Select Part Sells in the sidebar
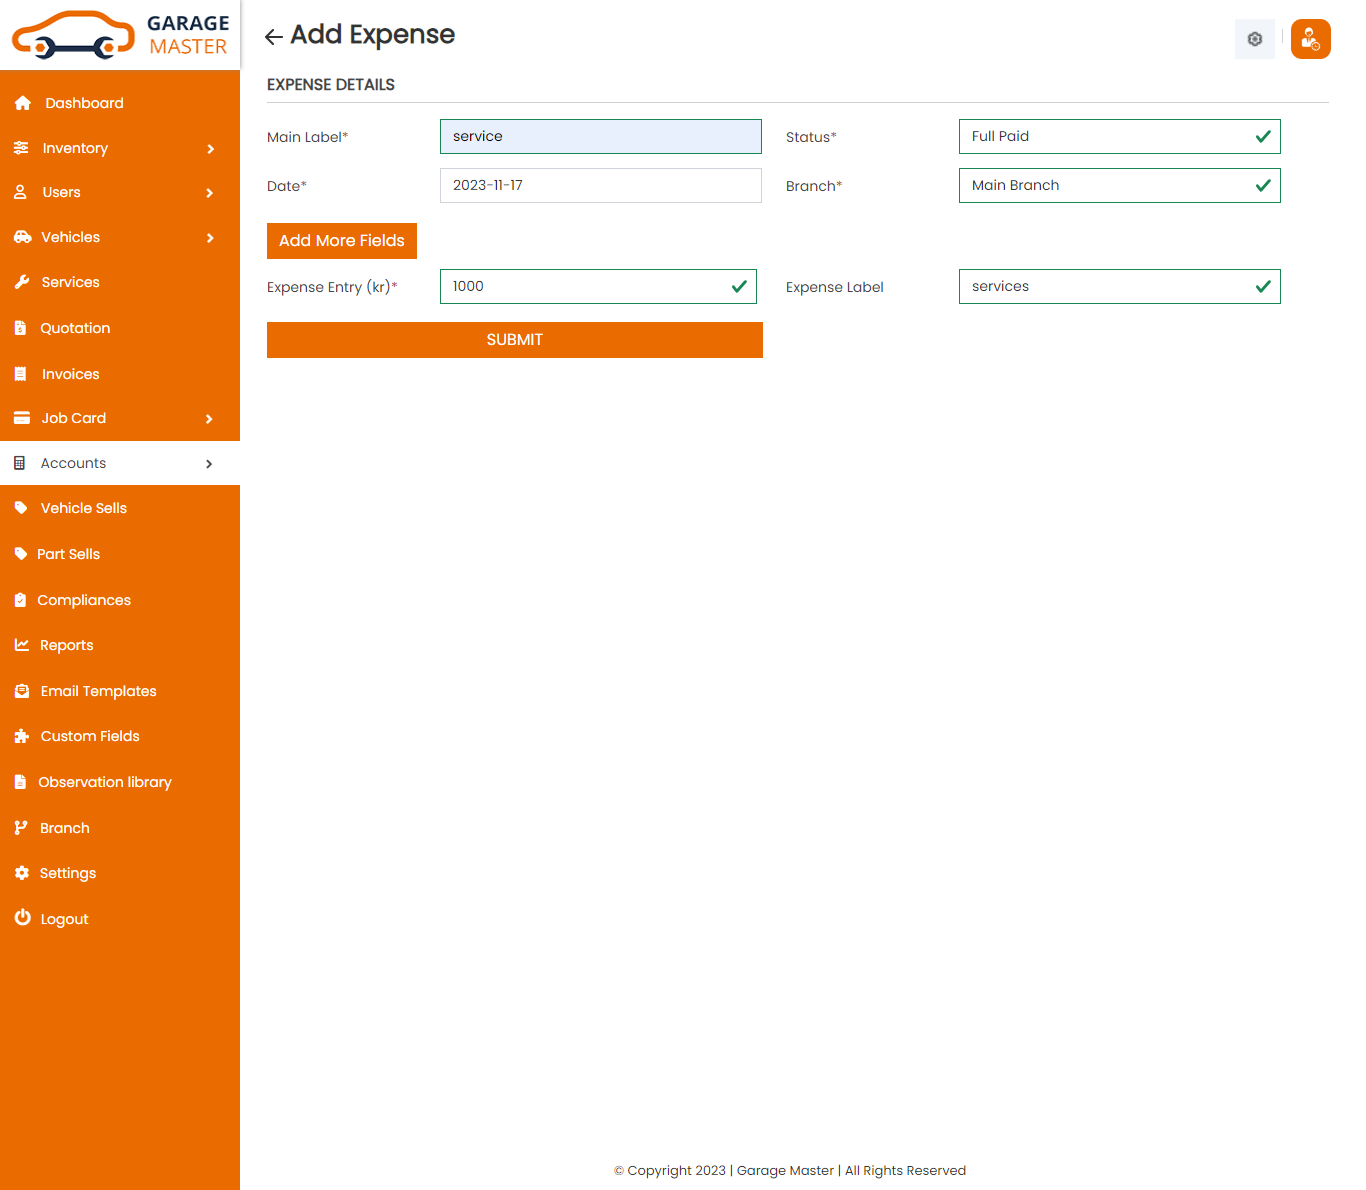The width and height of the screenshot is (1366, 1190). pyautogui.click(x=68, y=553)
